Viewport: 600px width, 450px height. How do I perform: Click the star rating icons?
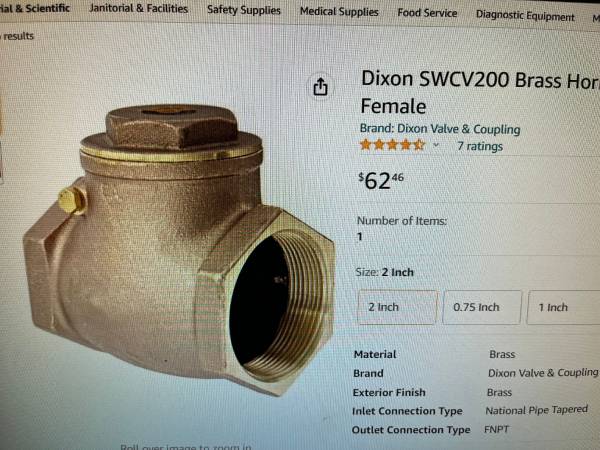[x=393, y=145]
